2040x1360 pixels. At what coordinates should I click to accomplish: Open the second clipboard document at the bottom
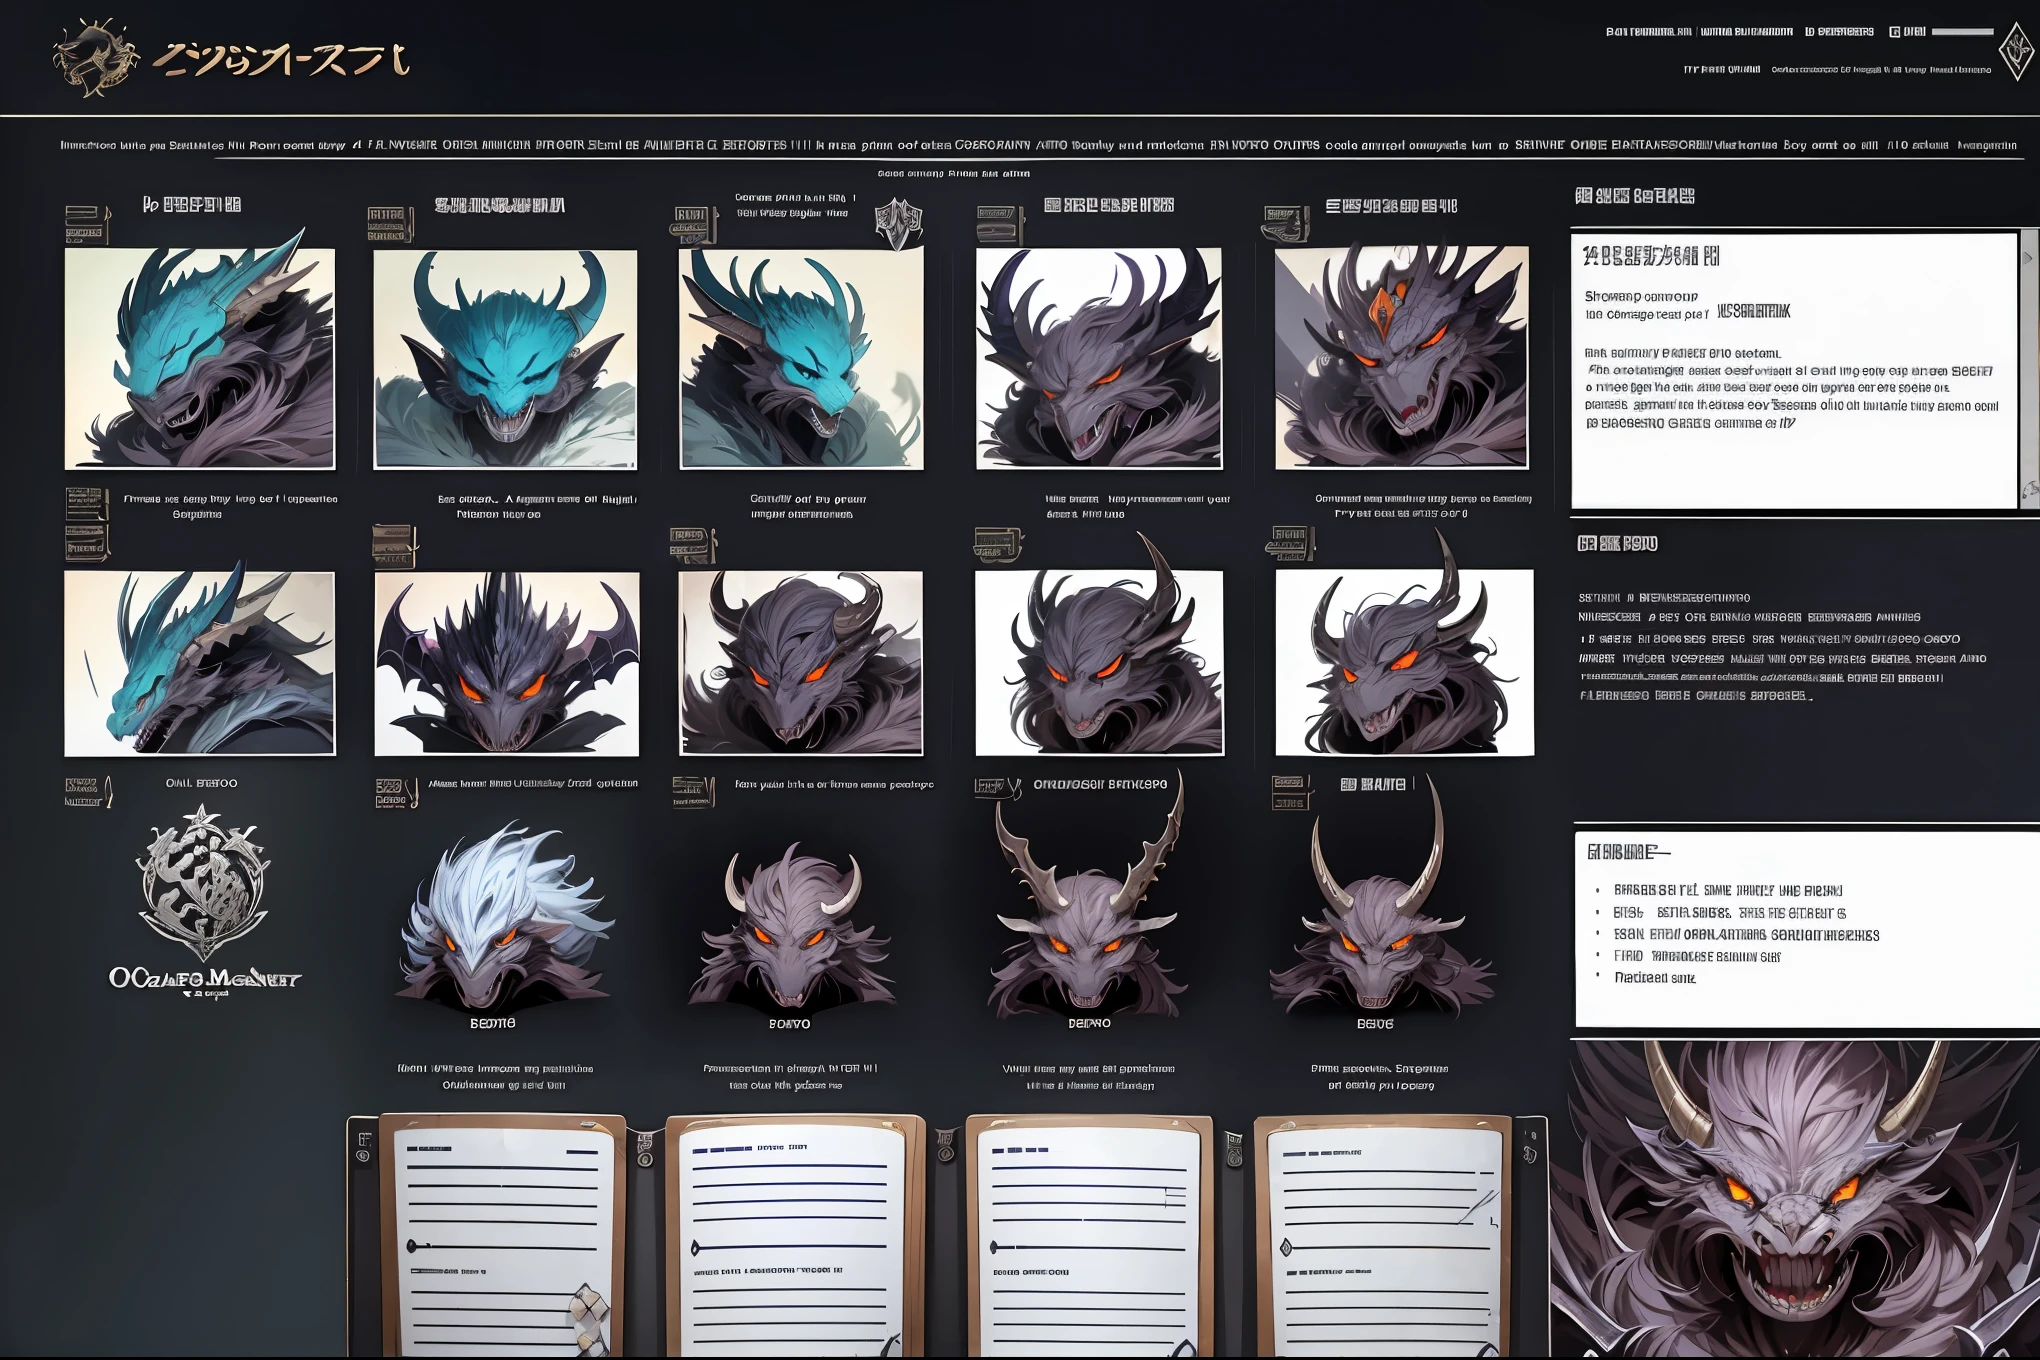(795, 1236)
